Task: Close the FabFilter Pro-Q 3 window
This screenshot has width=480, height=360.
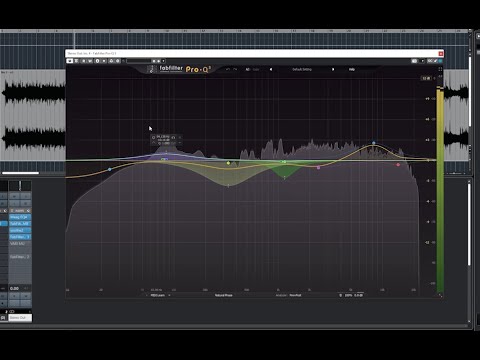Action: 441,53
